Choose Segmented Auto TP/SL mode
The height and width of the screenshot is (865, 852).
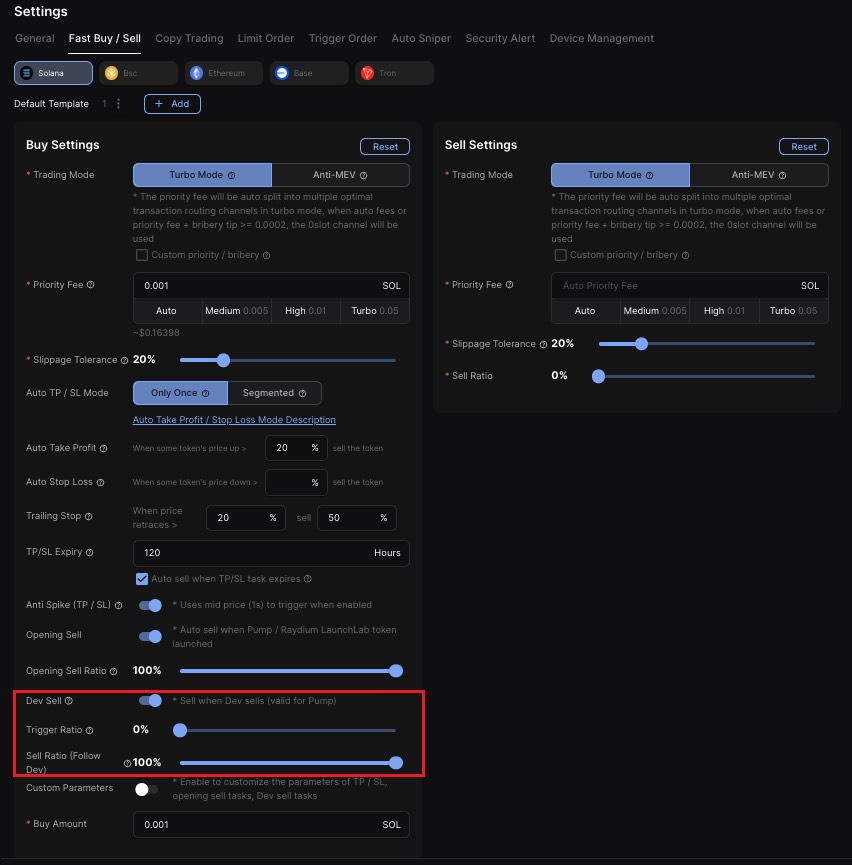274,393
